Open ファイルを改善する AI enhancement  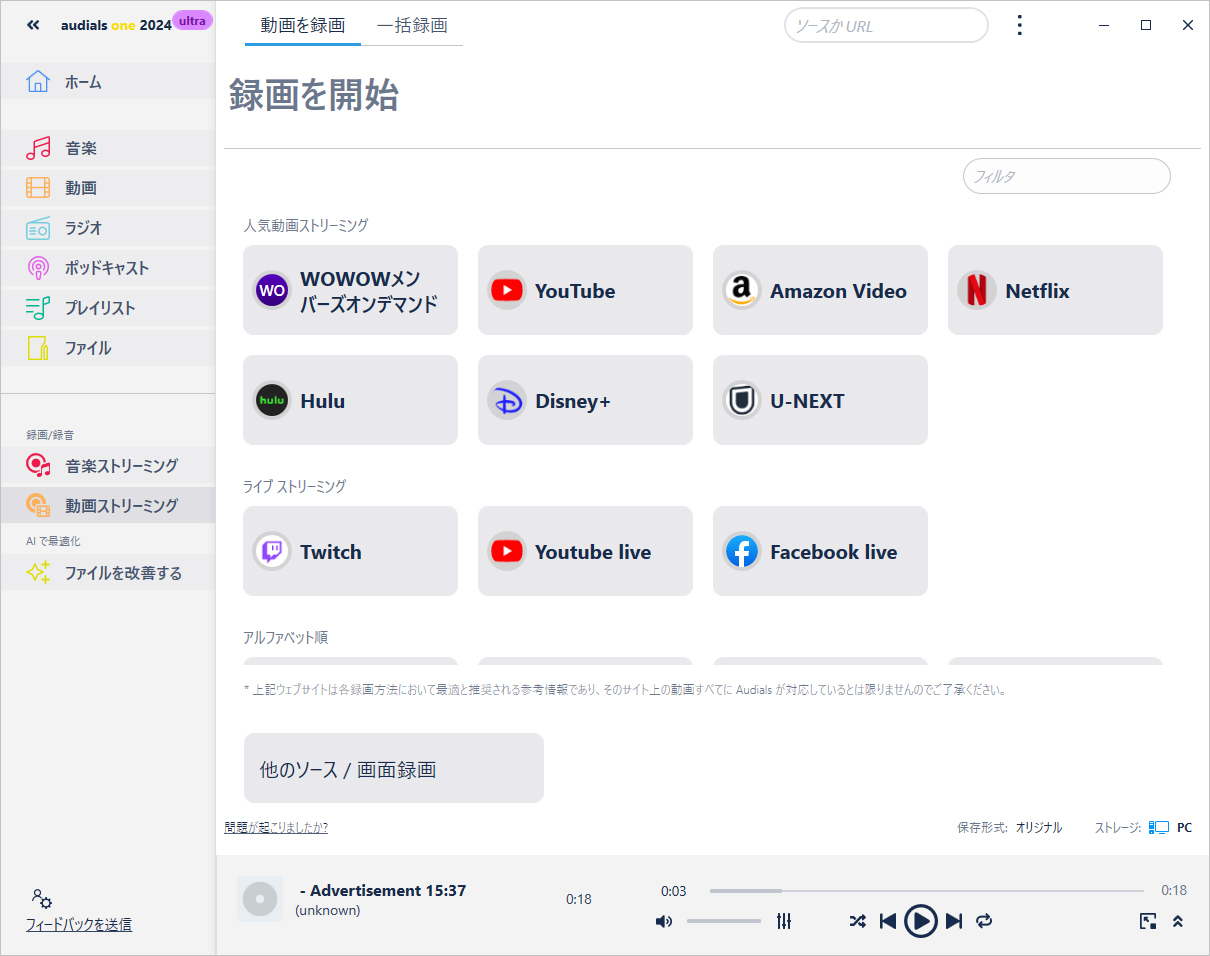[107, 573]
